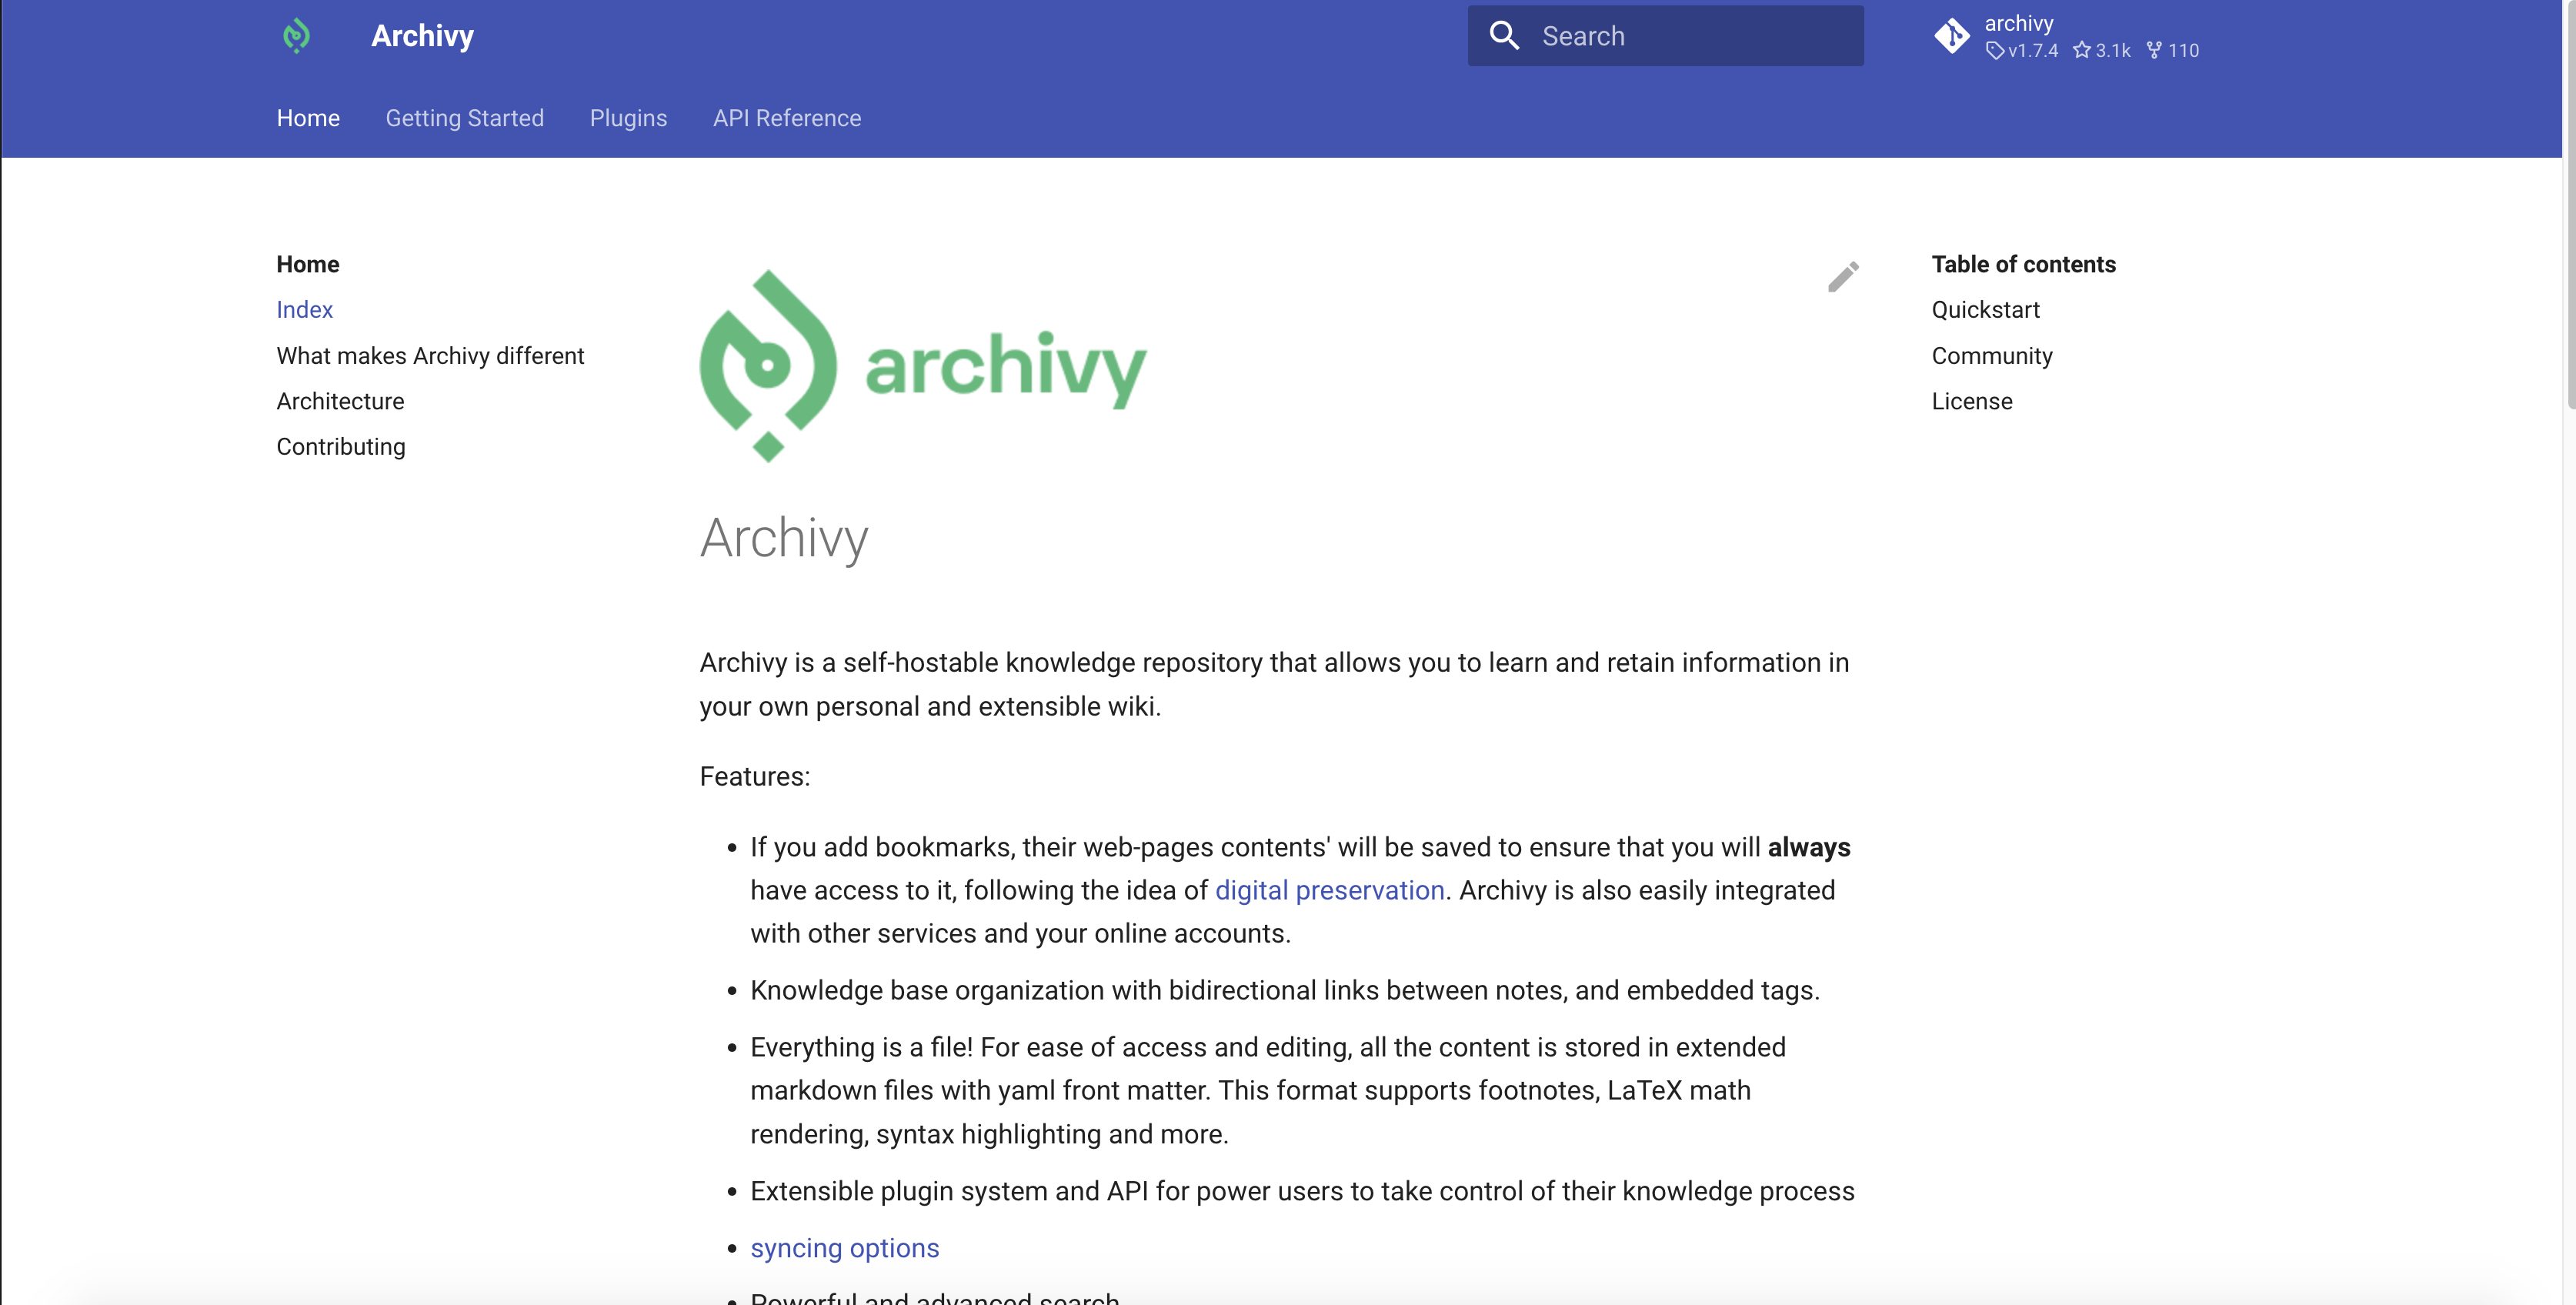Expand the Index sidebar item
2576x1305 pixels.
pyautogui.click(x=305, y=309)
